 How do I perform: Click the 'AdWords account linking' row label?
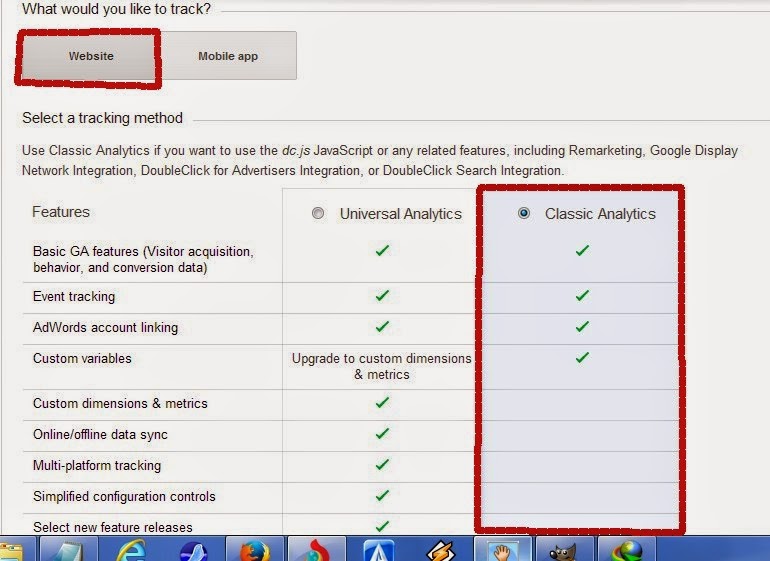(105, 328)
